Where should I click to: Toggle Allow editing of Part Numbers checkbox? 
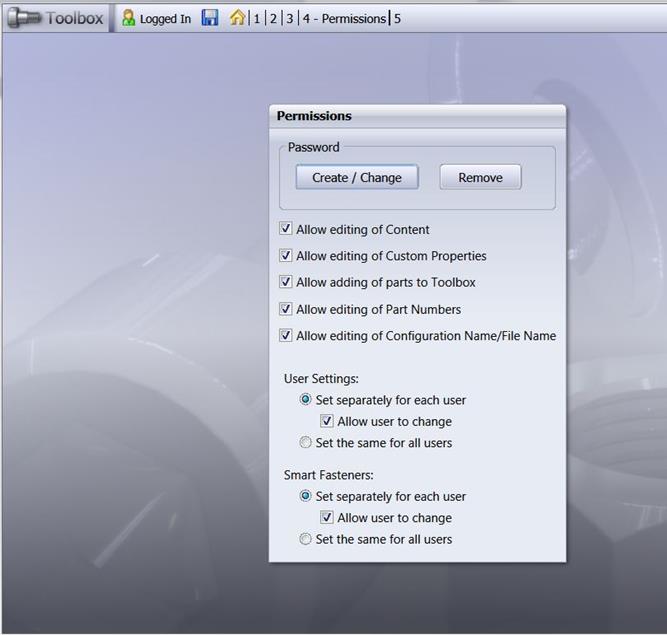coord(286,309)
